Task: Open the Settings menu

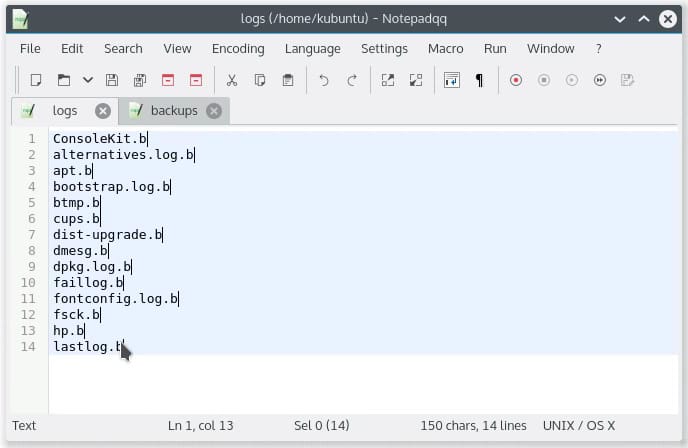Action: [x=384, y=49]
